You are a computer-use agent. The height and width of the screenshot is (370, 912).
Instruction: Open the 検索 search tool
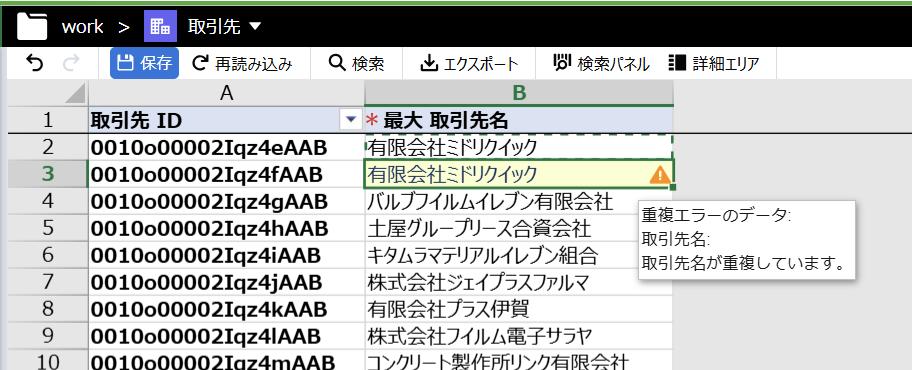pyautogui.click(x=357, y=63)
